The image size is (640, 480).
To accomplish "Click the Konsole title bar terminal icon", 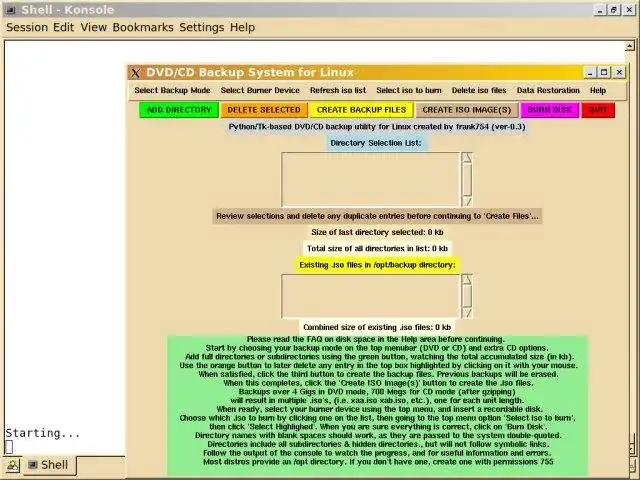I will click(11, 9).
